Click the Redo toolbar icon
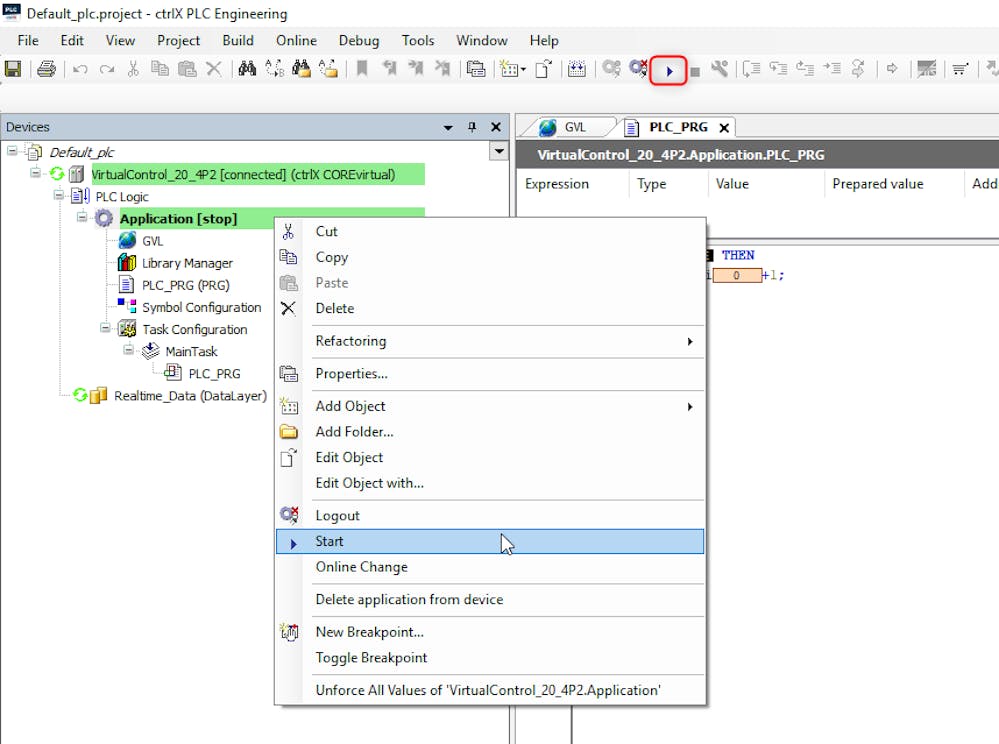Screen dimensions: 999x744 point(107,69)
